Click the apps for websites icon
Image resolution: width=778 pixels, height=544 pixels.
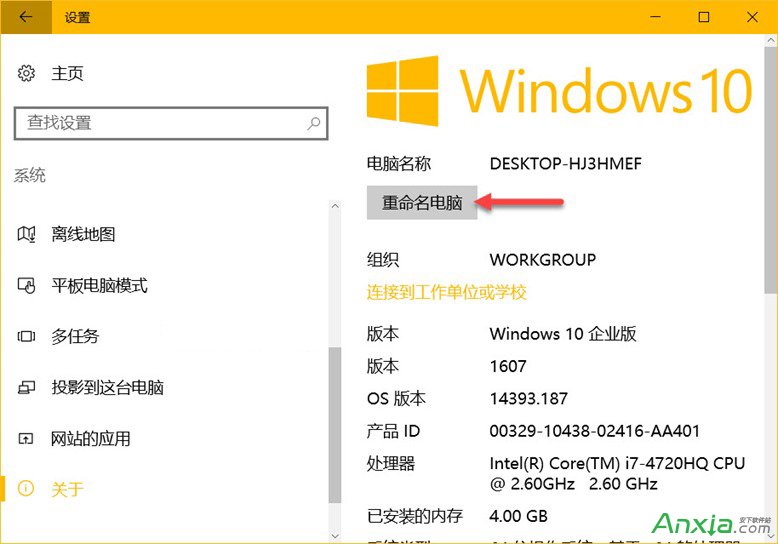26,438
